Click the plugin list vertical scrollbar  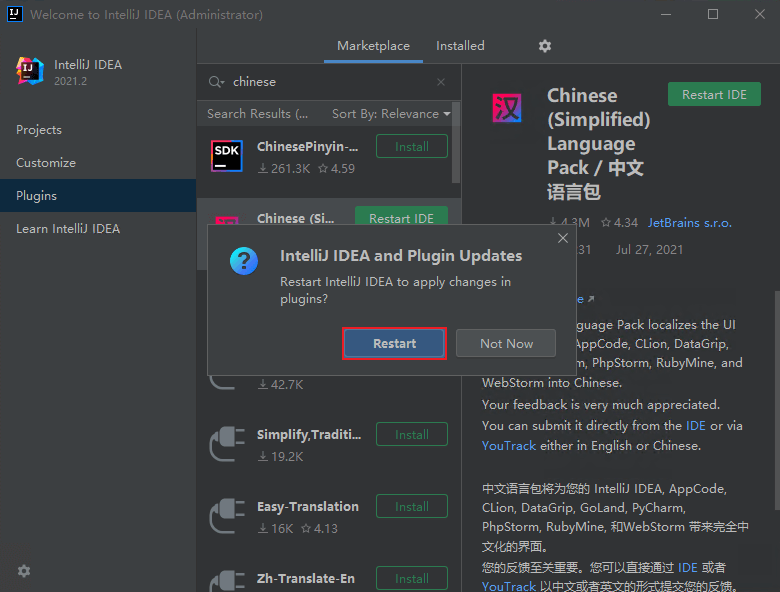456,142
